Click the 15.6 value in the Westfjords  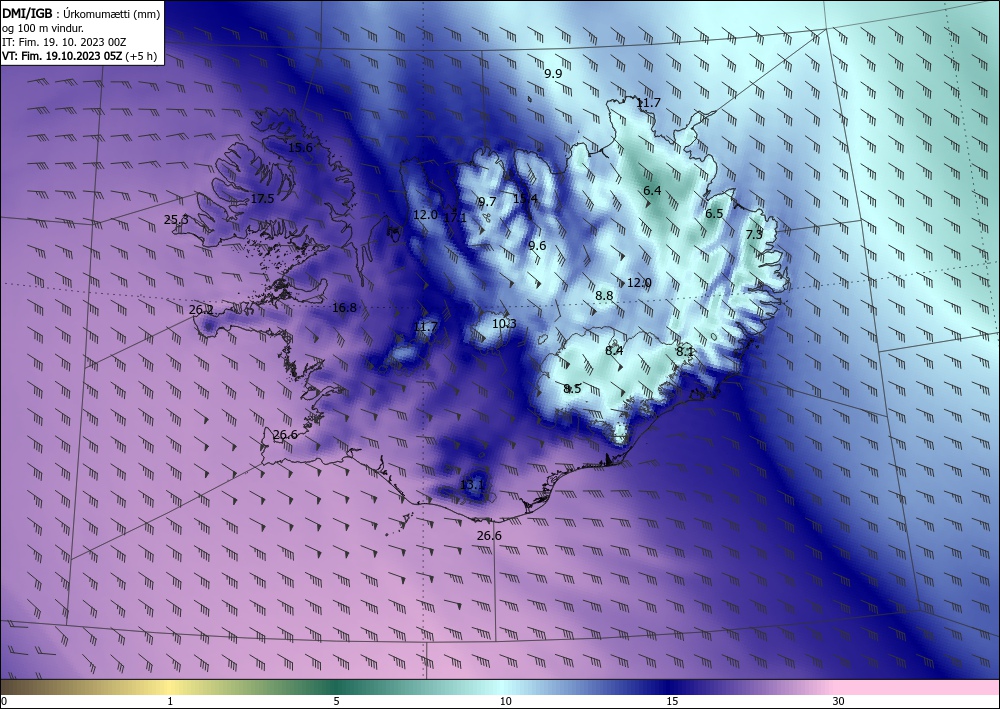(300, 147)
